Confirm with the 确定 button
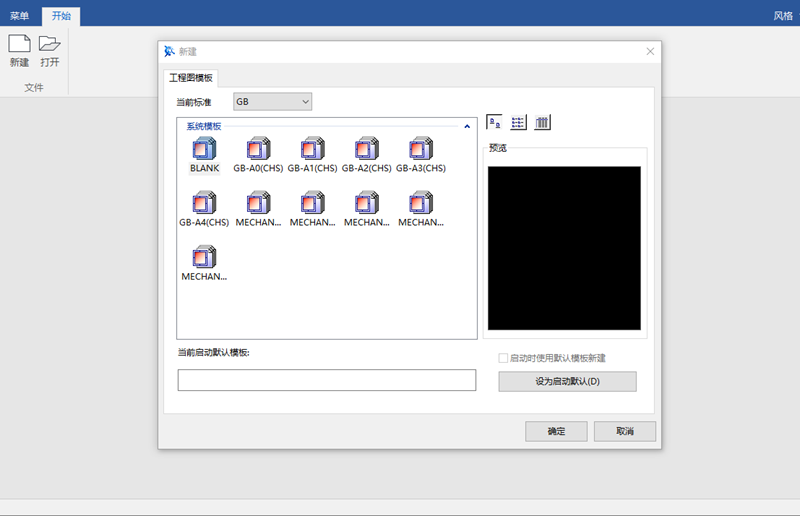 (x=556, y=431)
